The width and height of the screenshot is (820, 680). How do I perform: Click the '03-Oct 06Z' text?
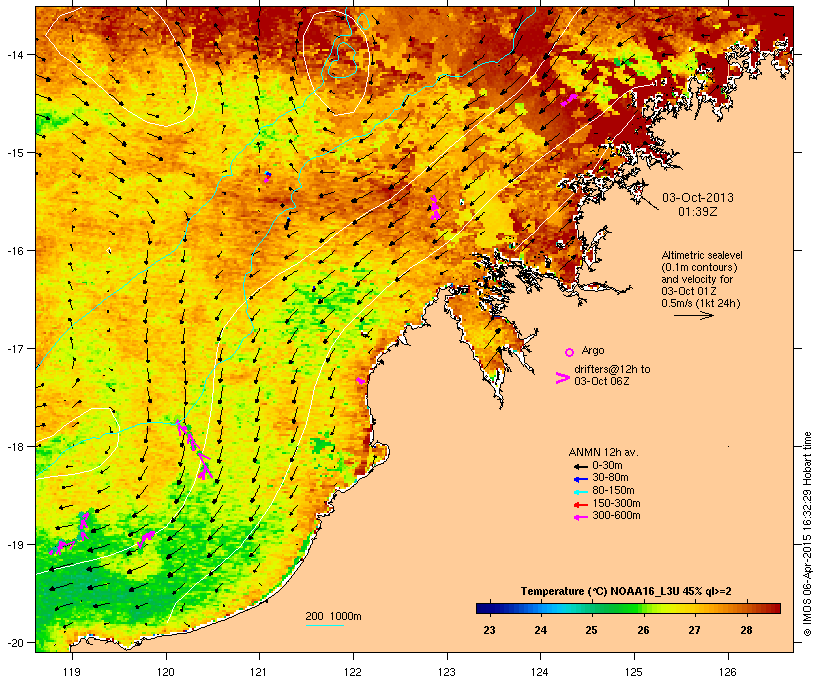(x=601, y=381)
